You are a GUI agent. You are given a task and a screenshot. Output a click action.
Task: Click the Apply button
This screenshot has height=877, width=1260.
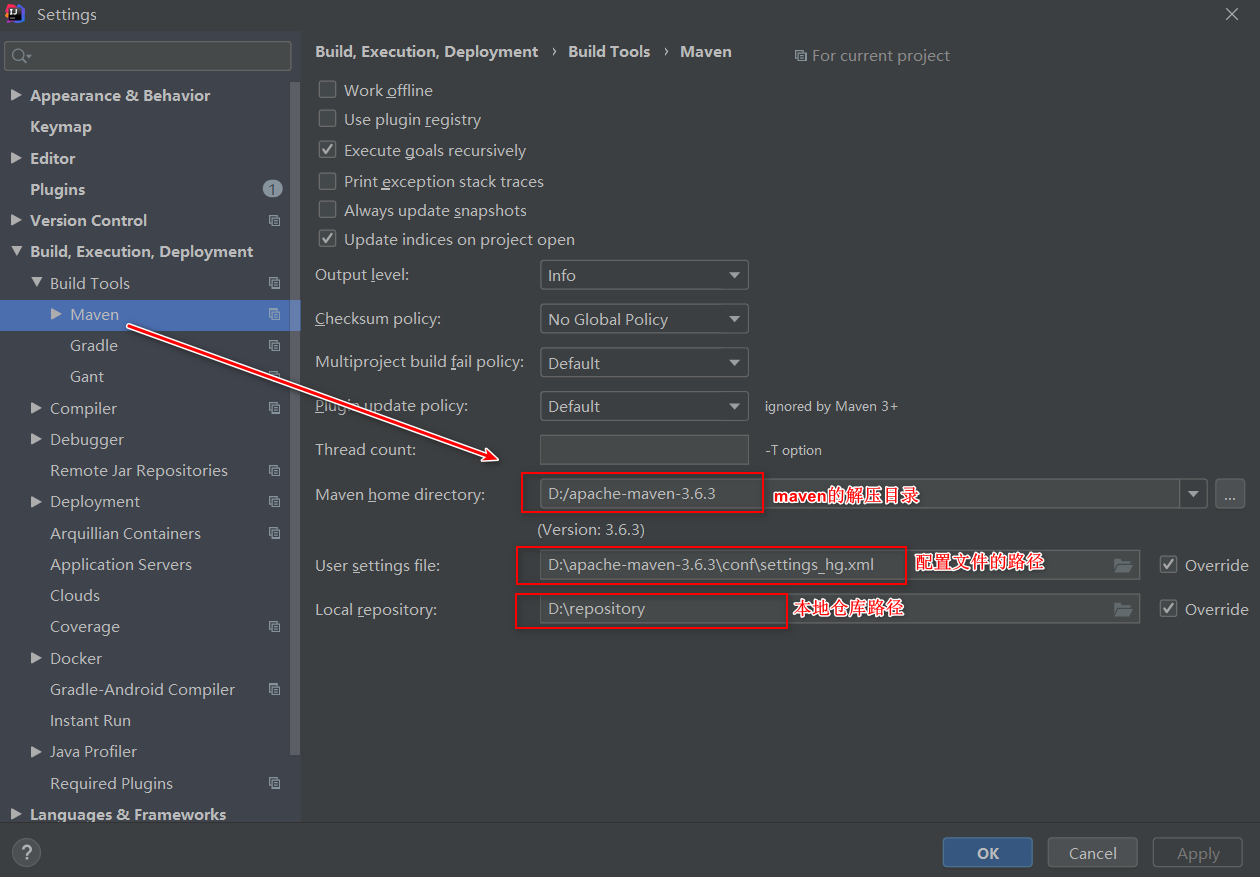point(1198,853)
